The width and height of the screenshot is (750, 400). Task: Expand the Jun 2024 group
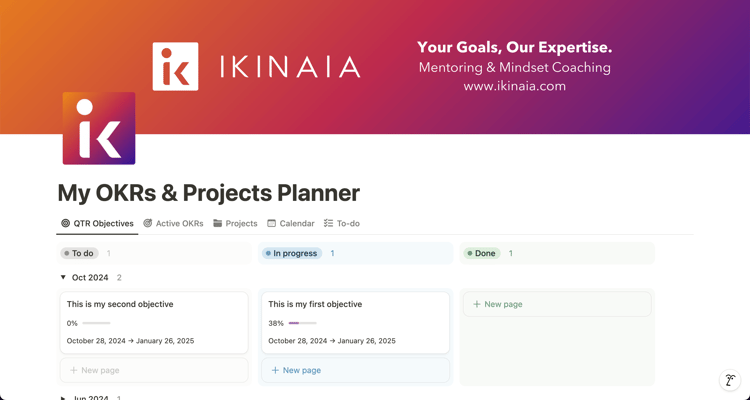[63, 398]
